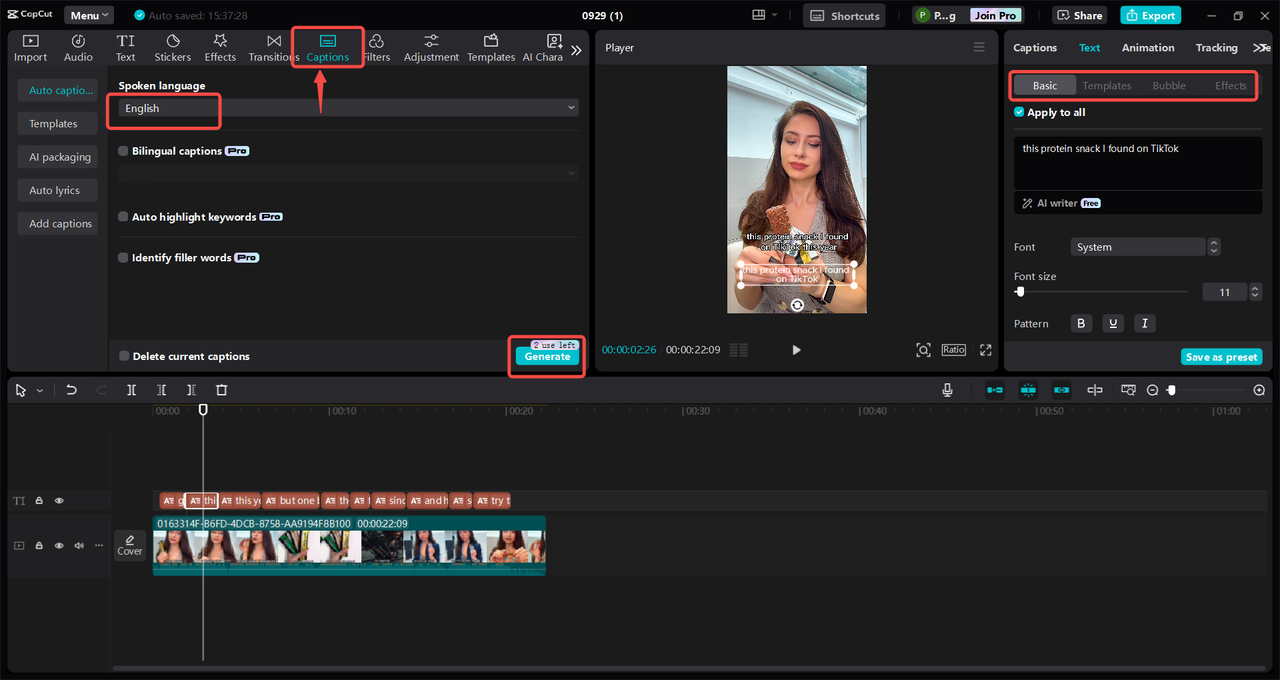The width and height of the screenshot is (1280, 680).
Task: Click the Generate captions button
Action: pos(547,357)
